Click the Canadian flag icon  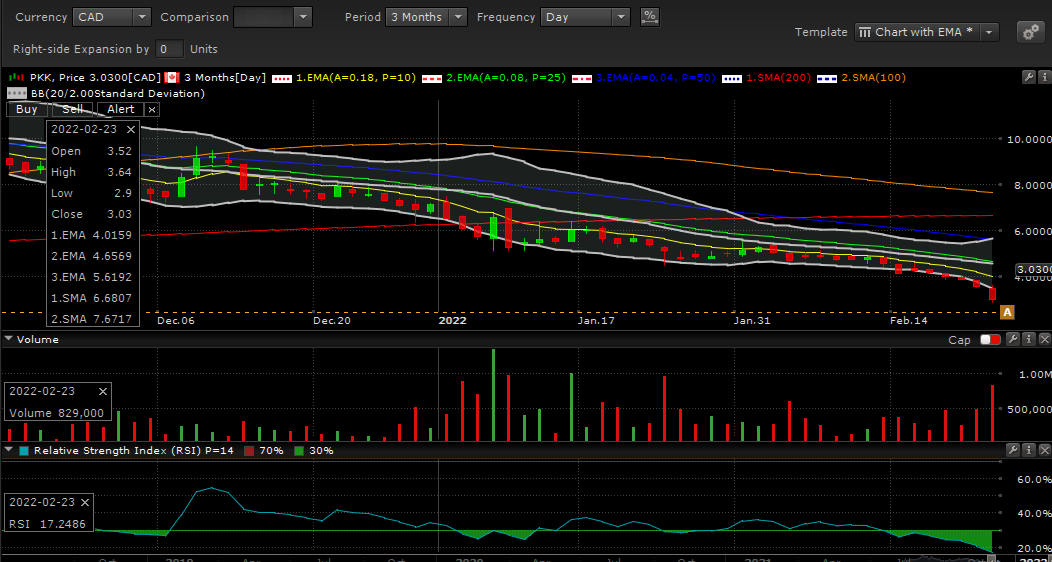pyautogui.click(x=172, y=78)
